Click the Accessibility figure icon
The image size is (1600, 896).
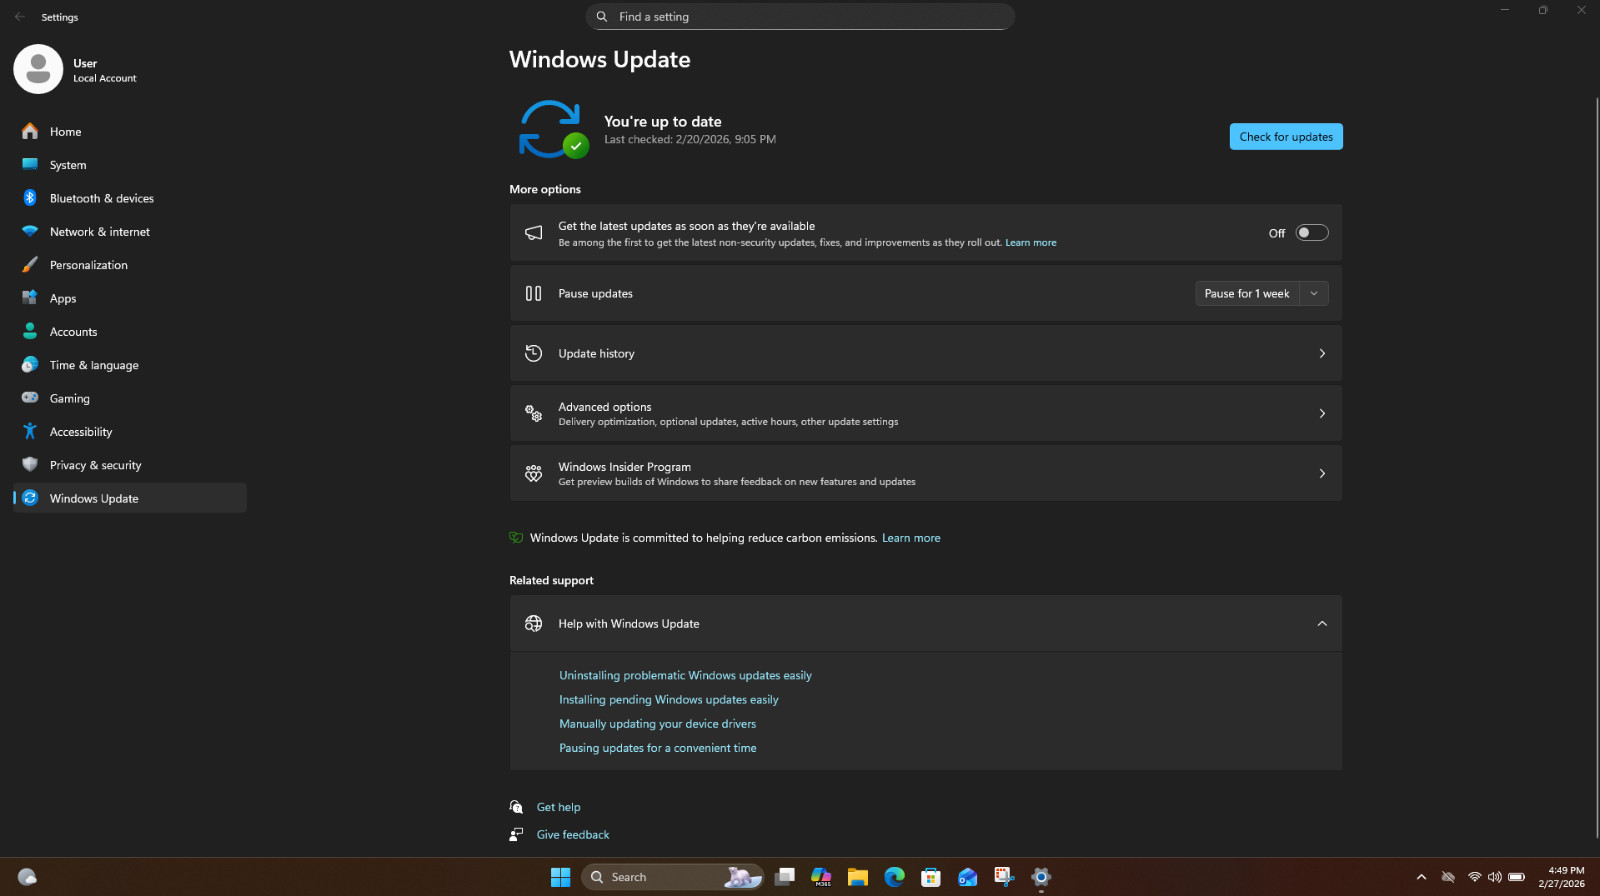click(x=30, y=431)
